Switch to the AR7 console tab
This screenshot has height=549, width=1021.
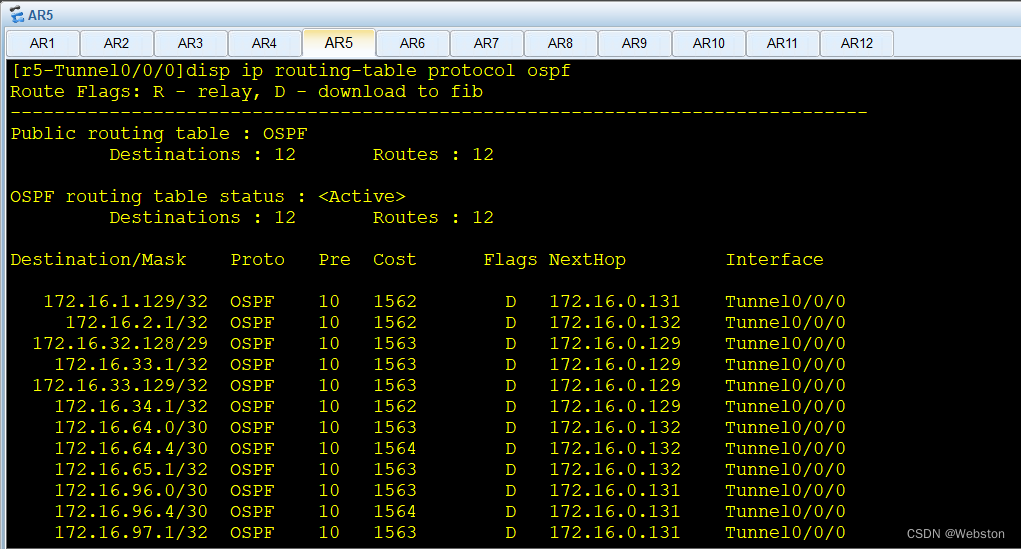(x=486, y=44)
